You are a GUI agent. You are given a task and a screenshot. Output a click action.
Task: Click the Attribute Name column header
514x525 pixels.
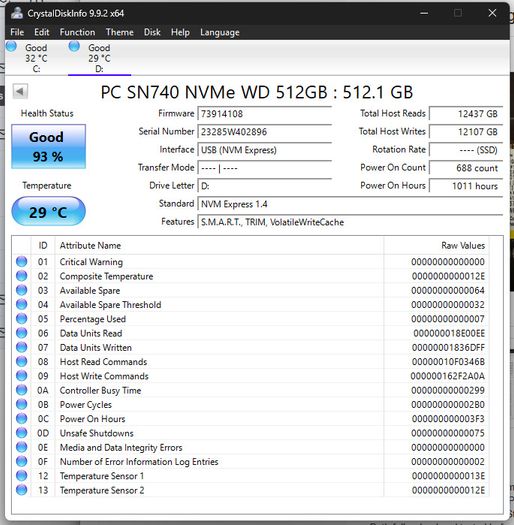(x=219, y=245)
